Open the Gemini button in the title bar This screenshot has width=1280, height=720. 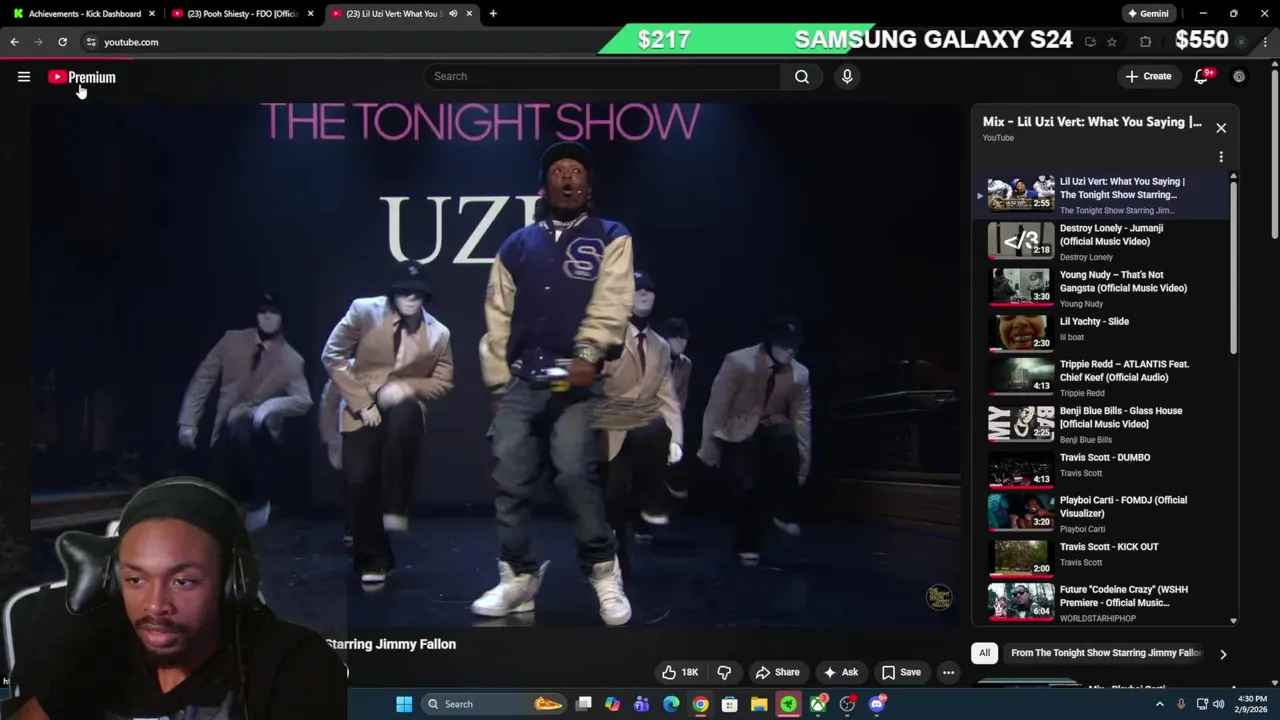coord(1148,14)
